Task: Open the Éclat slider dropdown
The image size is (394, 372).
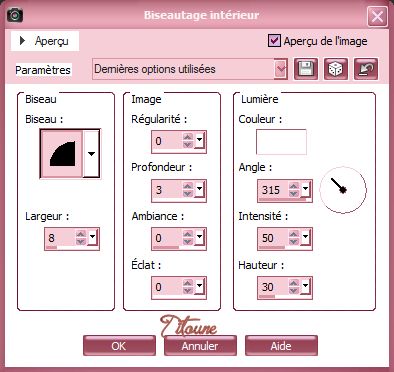Action: coord(199,286)
